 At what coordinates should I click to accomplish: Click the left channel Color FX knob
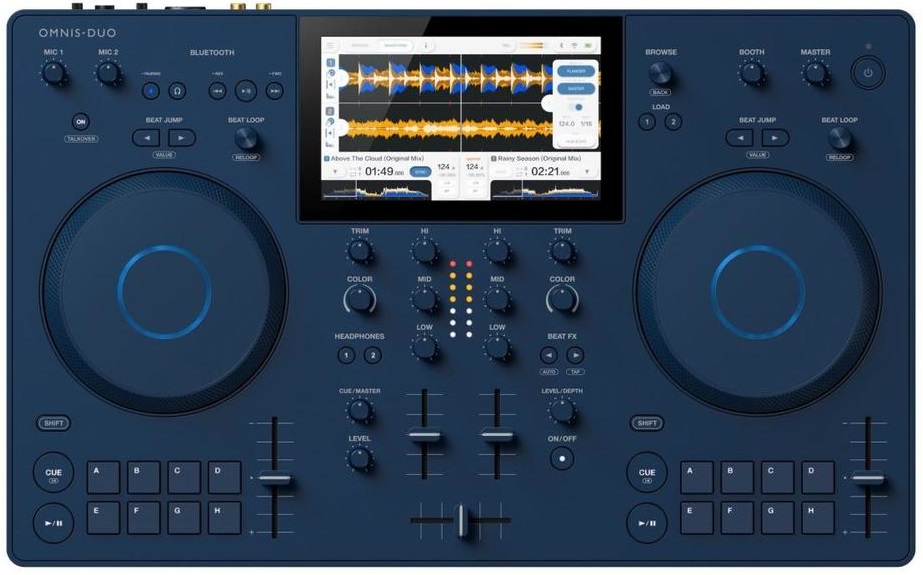pos(360,300)
